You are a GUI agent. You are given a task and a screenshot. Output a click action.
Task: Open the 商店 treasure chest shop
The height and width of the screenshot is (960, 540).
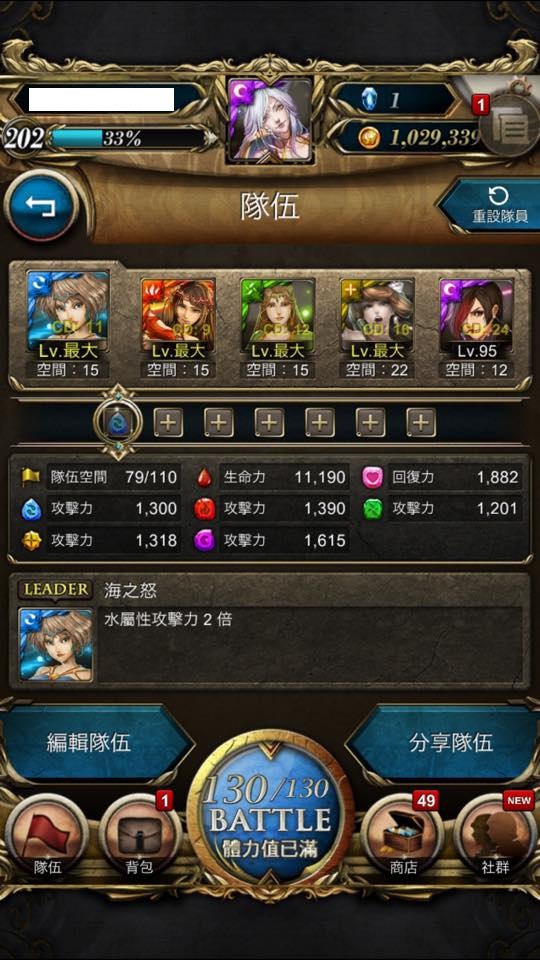pos(403,836)
